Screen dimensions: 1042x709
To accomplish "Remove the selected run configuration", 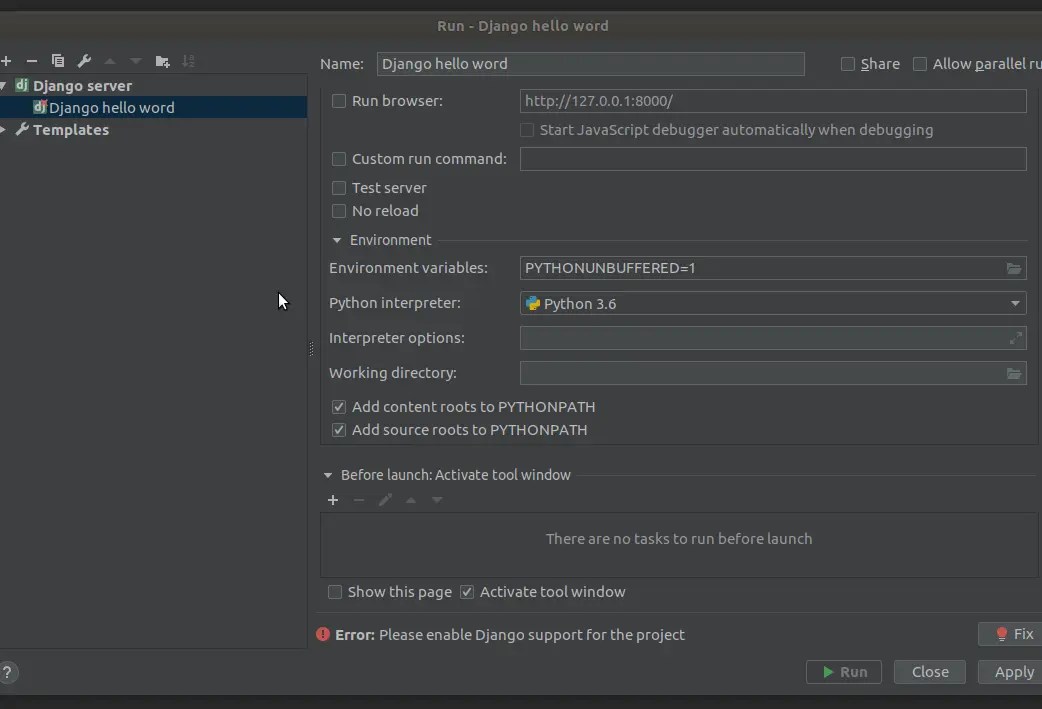I will click(30, 61).
